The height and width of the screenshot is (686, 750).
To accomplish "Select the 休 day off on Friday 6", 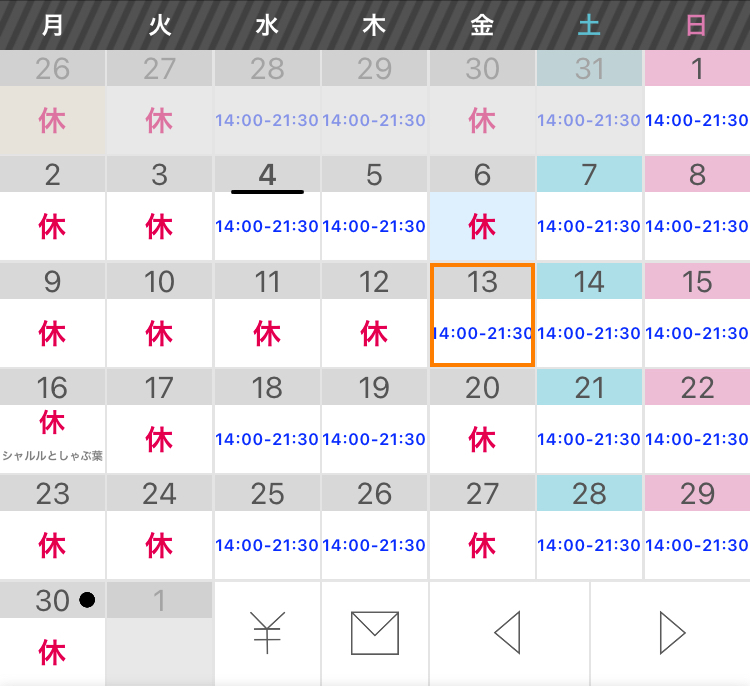I will (482, 226).
